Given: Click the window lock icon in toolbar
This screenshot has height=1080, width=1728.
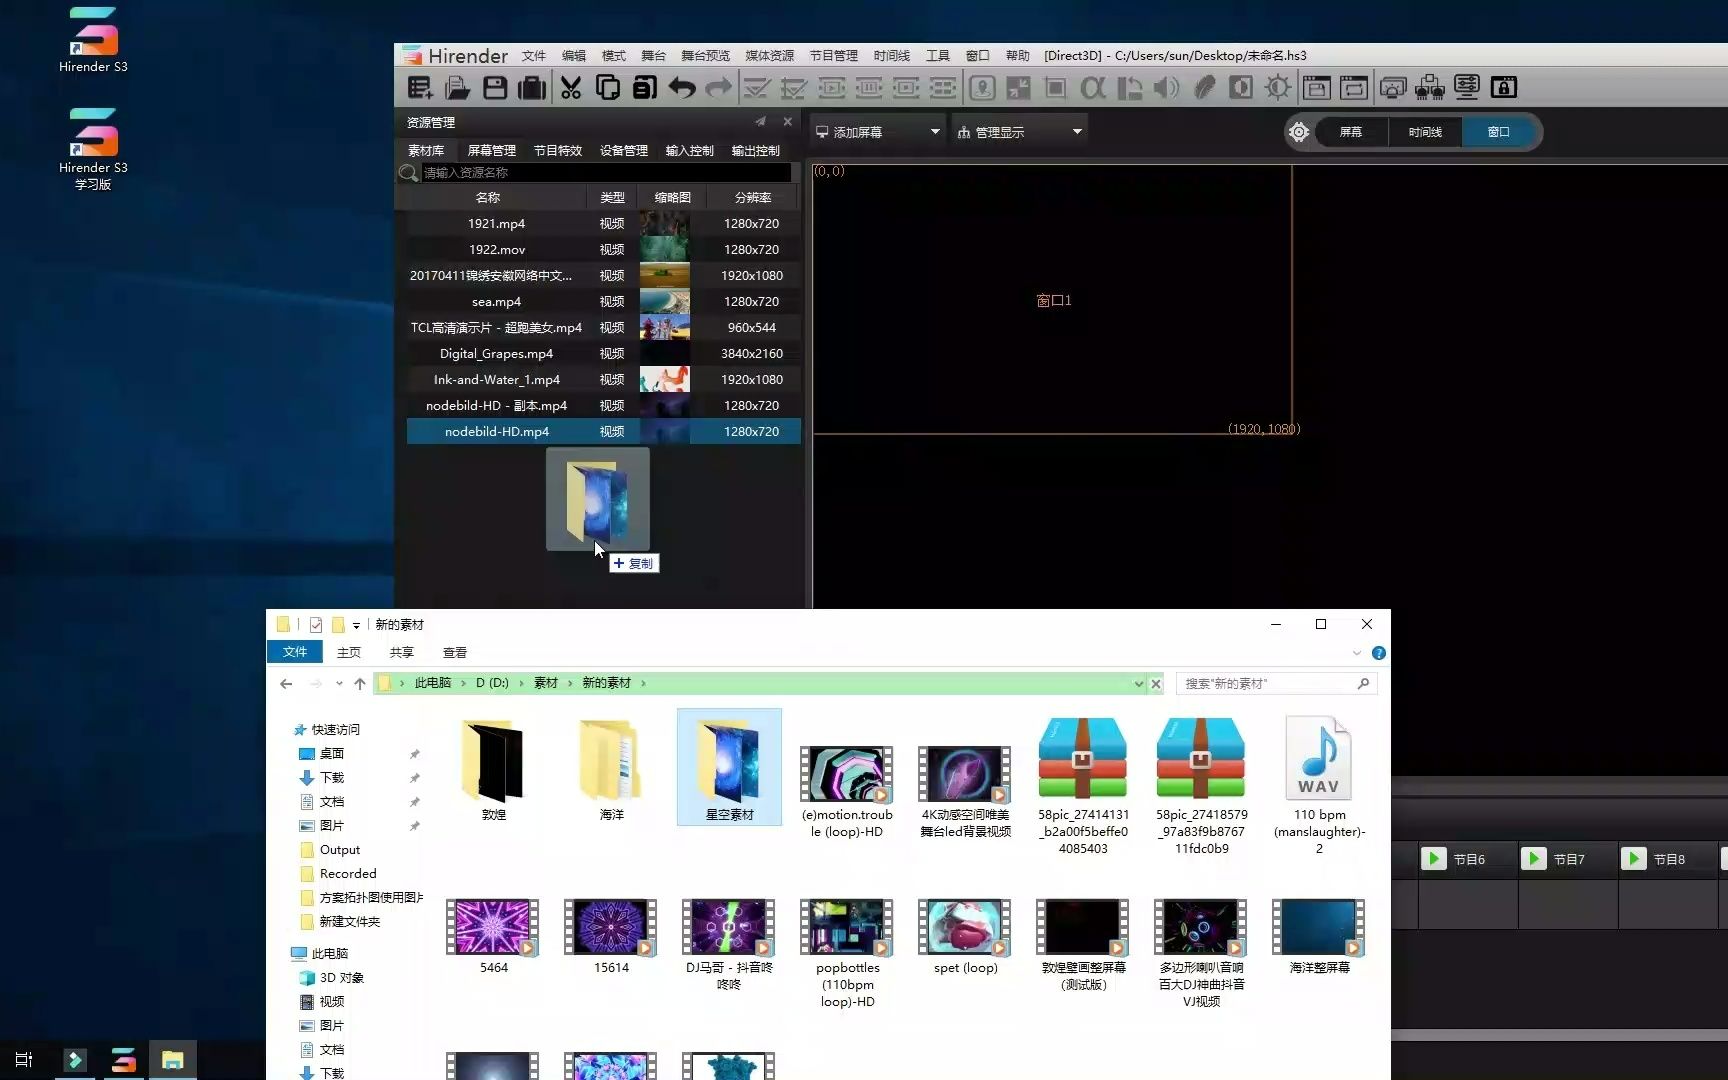Looking at the screenshot, I should coord(1504,88).
